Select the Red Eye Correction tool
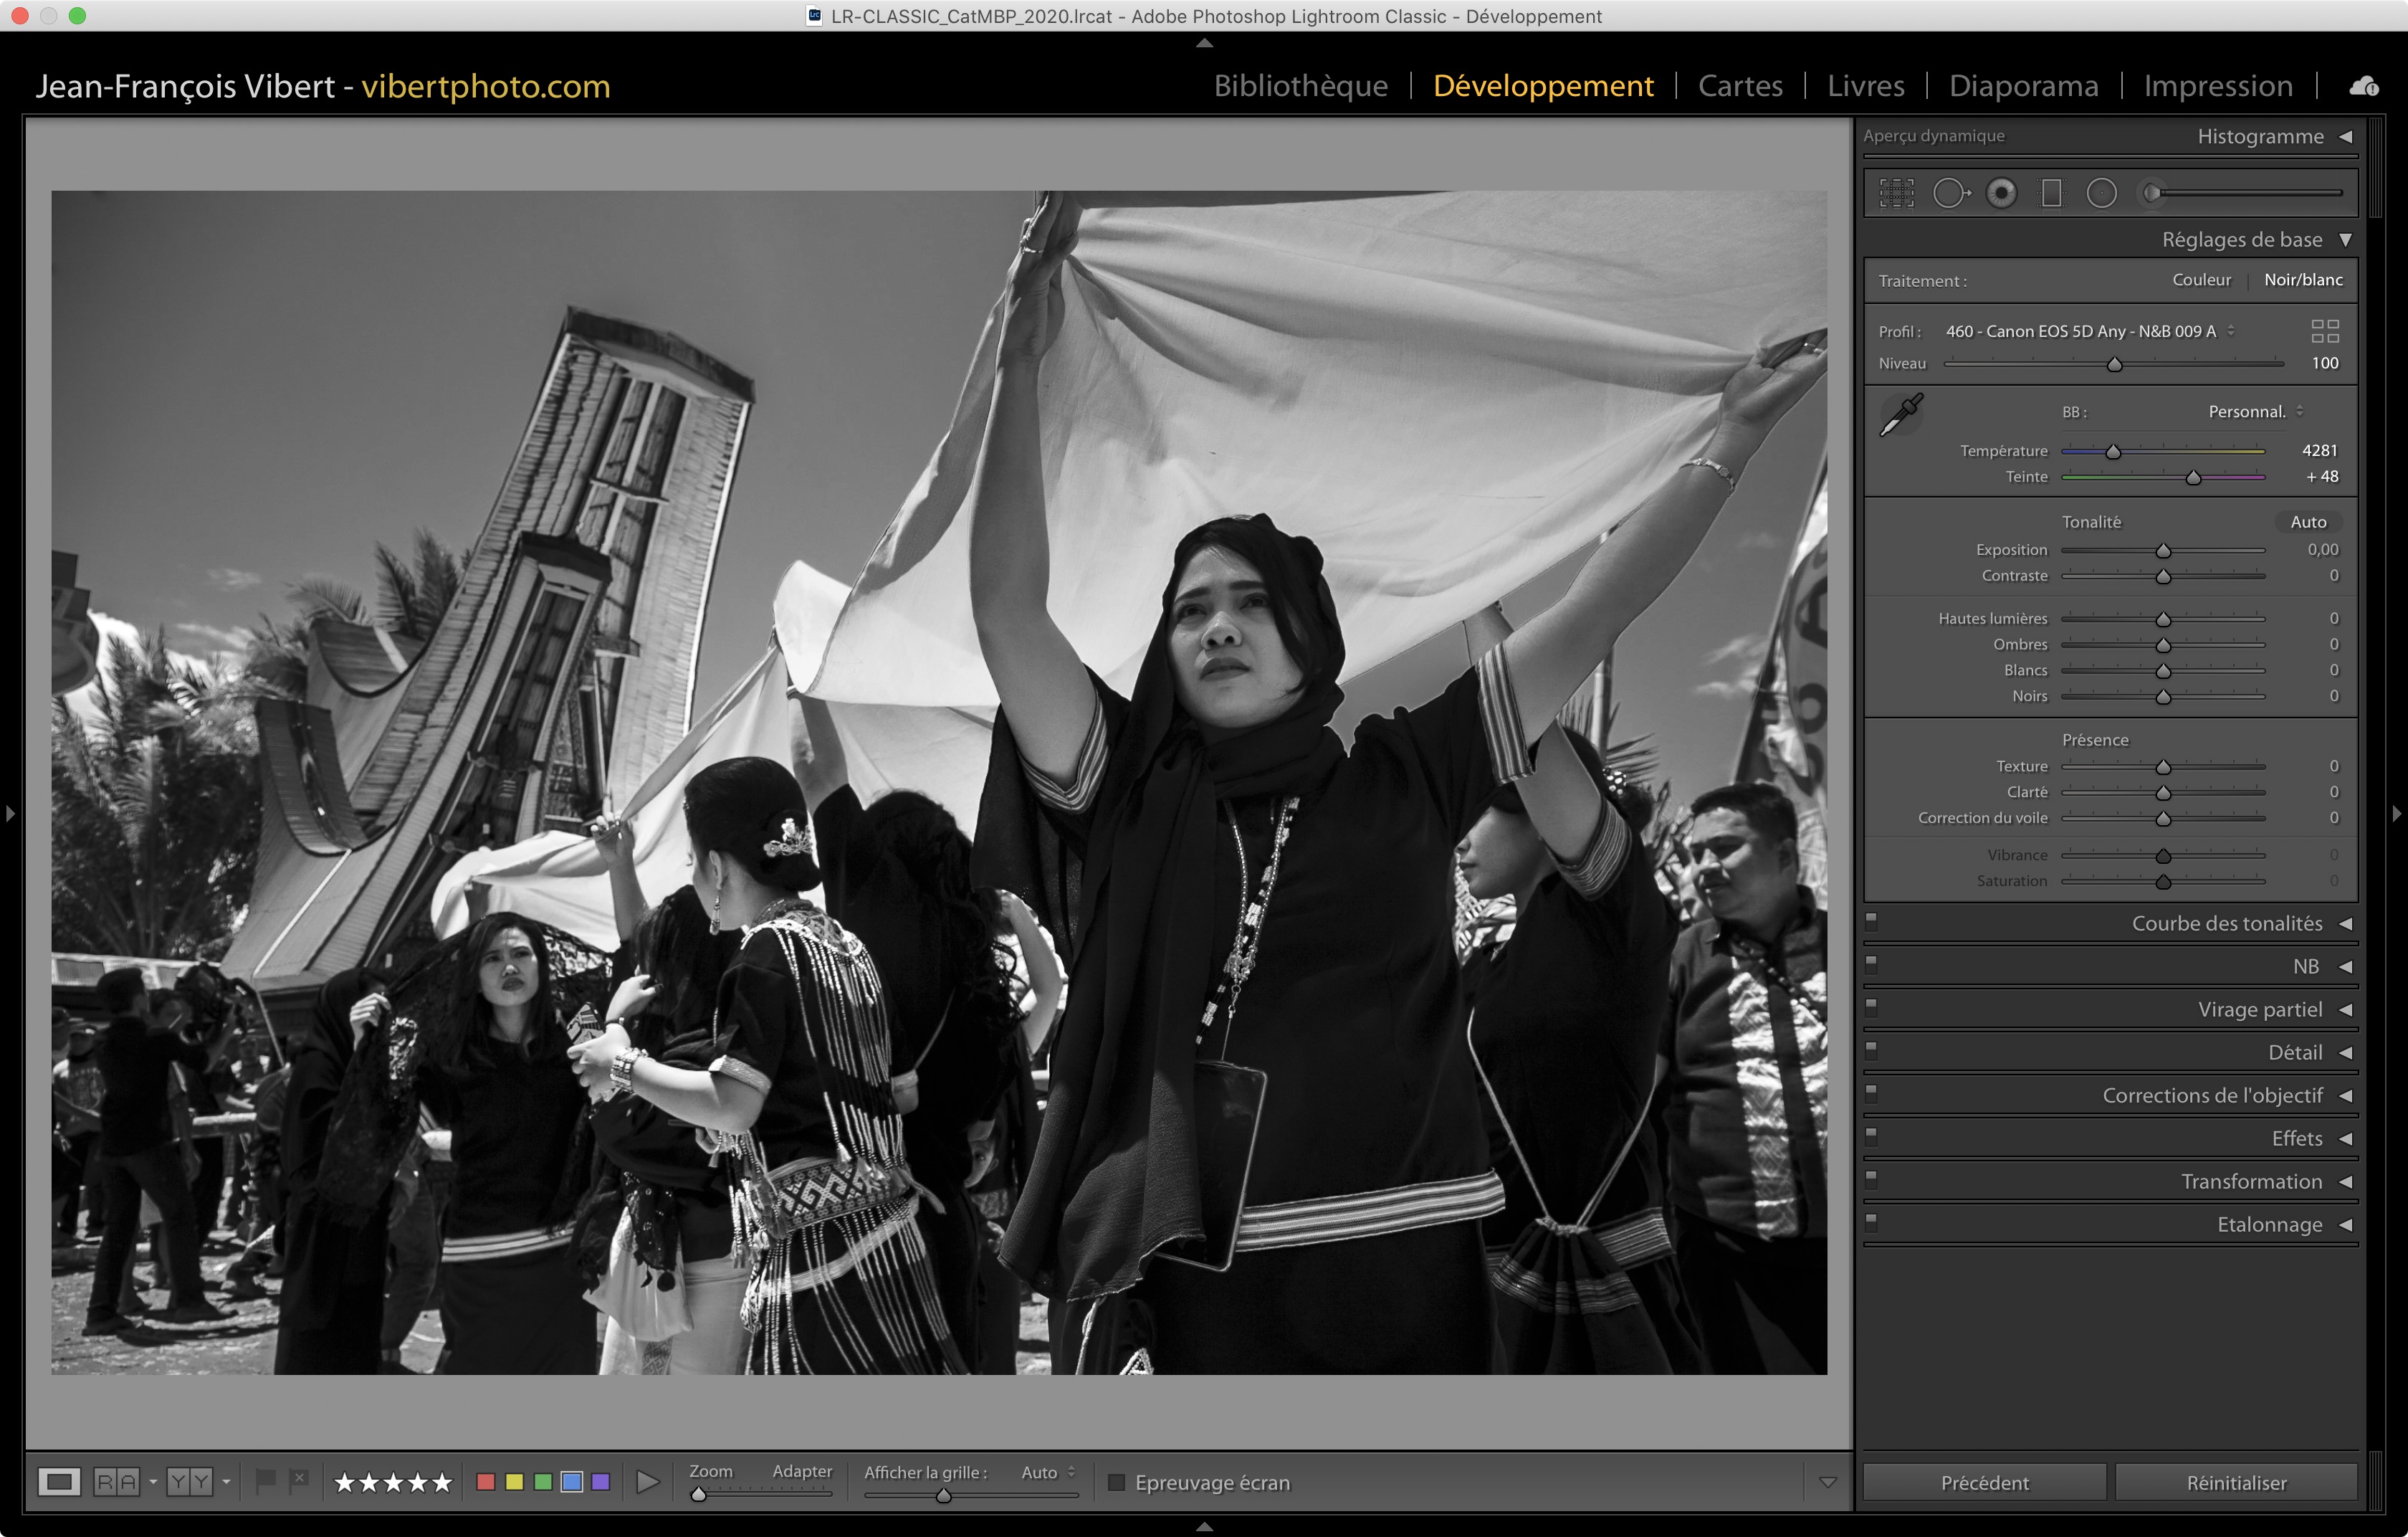Viewport: 2408px width, 1537px height. (x=2001, y=193)
